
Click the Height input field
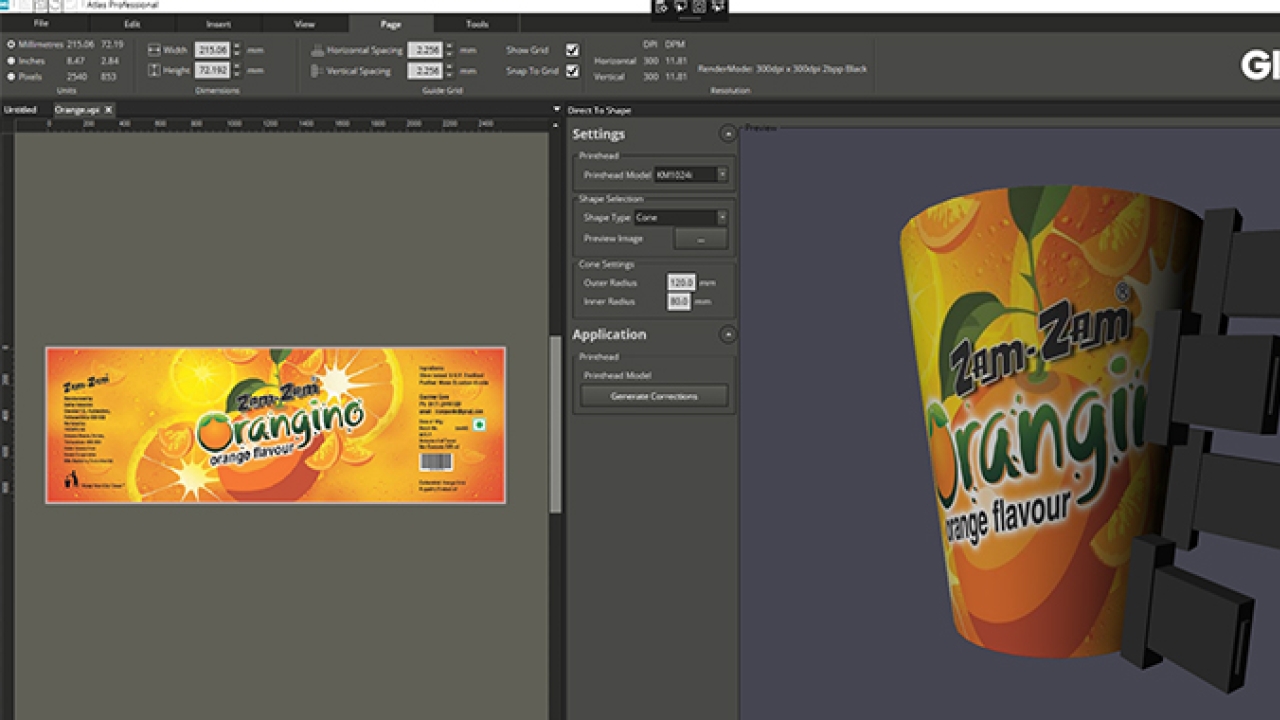click(212, 71)
